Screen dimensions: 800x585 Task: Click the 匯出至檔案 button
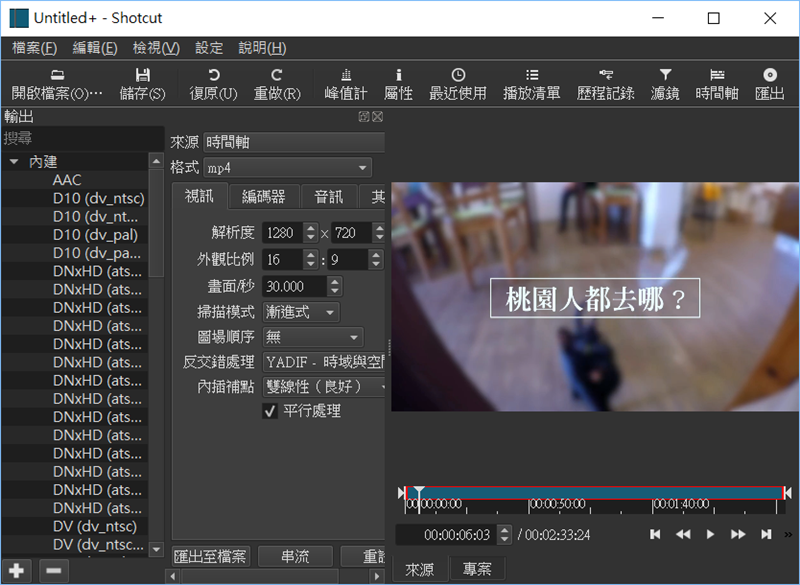point(211,556)
